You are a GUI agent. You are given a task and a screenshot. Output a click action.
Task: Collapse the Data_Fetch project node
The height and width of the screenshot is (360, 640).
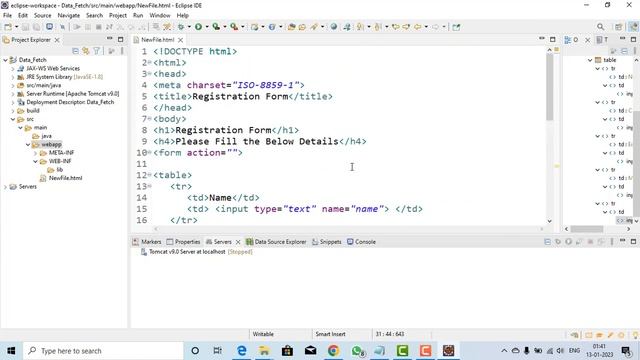click(x=5, y=60)
